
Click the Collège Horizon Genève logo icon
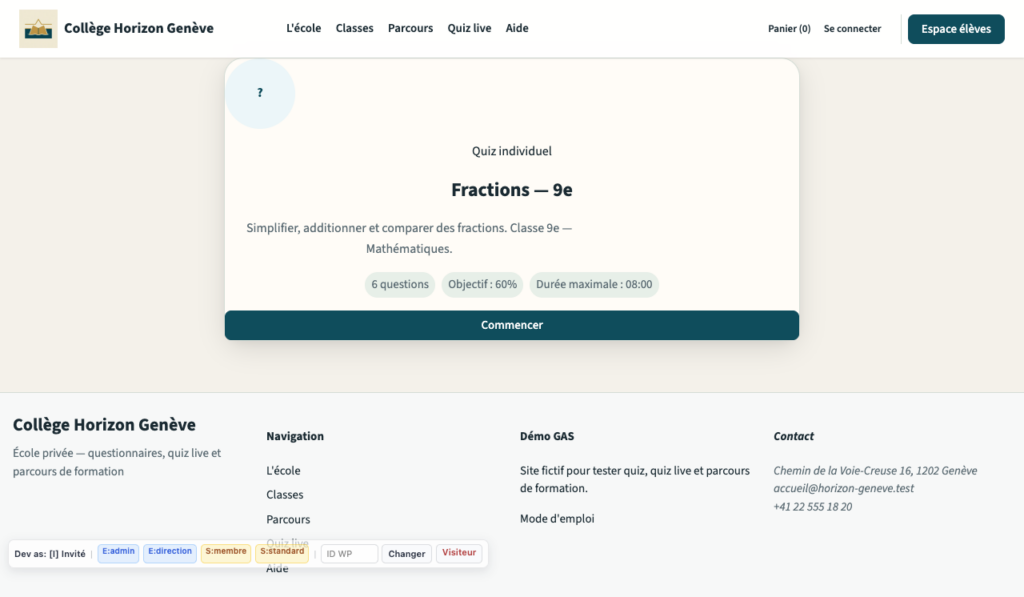38,29
